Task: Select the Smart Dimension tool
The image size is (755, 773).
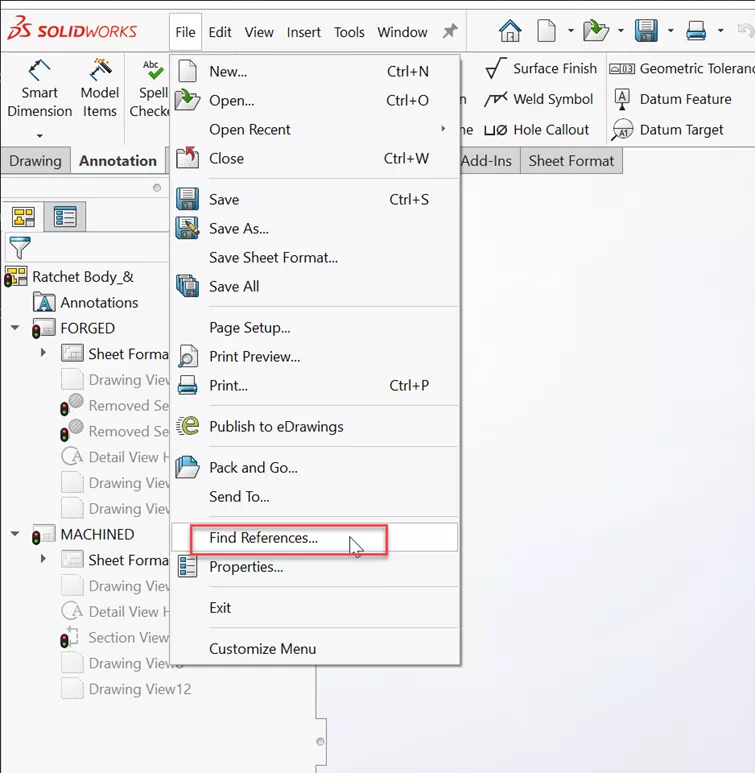Action: point(39,89)
